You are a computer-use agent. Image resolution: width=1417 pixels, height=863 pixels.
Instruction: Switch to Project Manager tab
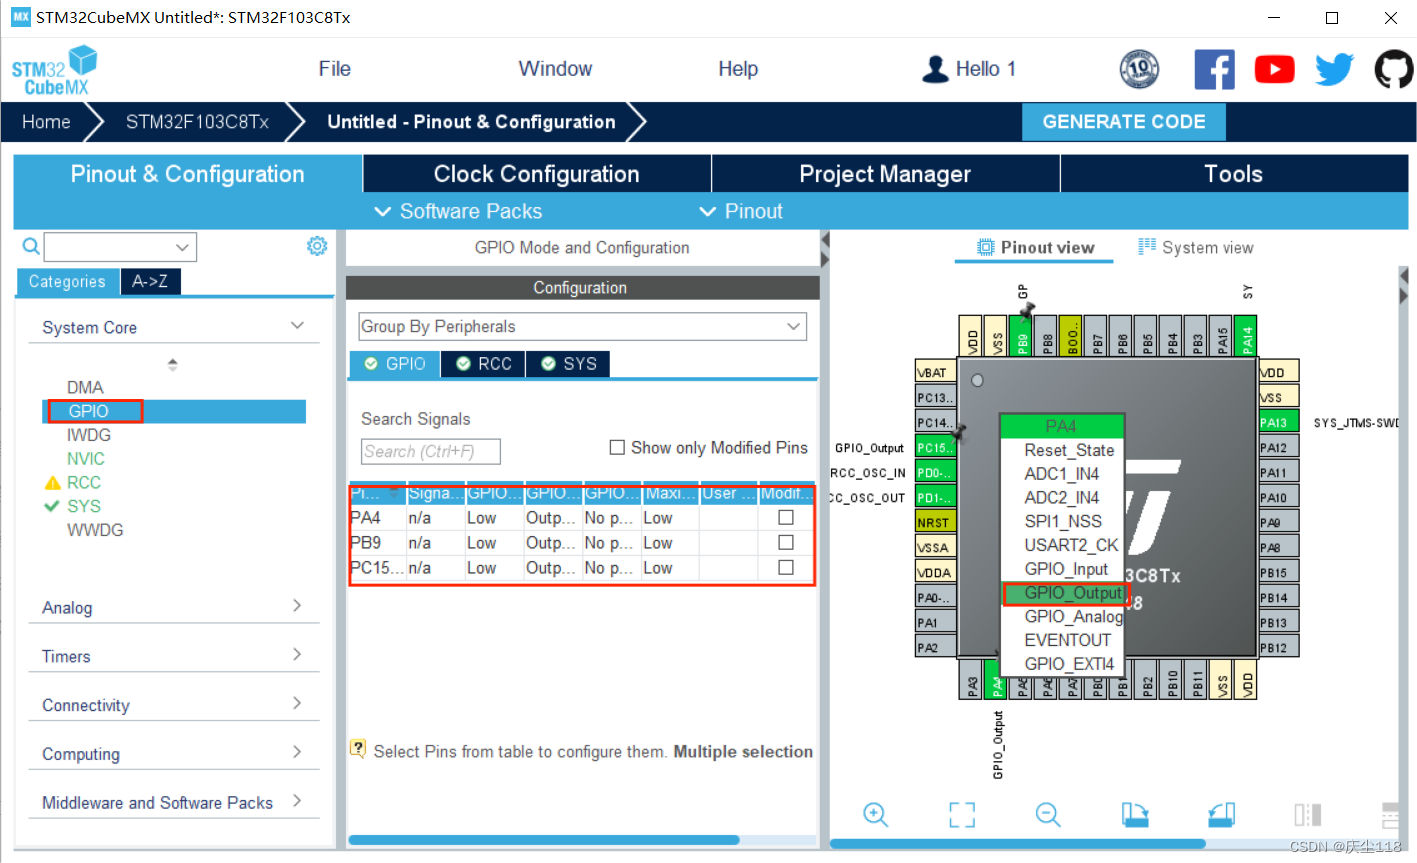pyautogui.click(x=885, y=174)
